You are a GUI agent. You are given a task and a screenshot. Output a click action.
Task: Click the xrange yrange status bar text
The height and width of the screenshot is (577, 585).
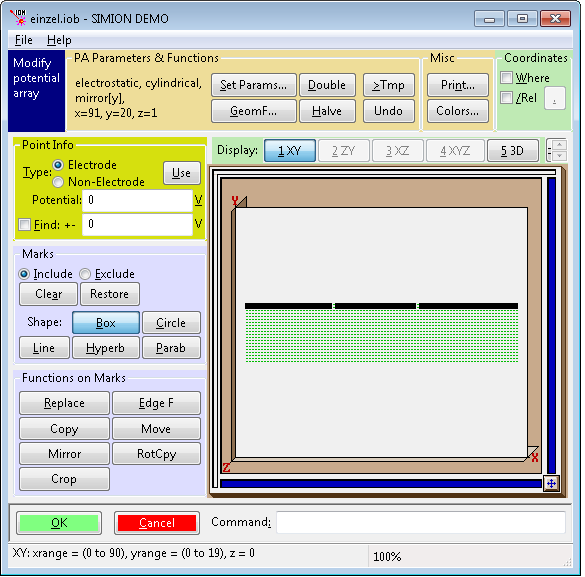tap(134, 553)
